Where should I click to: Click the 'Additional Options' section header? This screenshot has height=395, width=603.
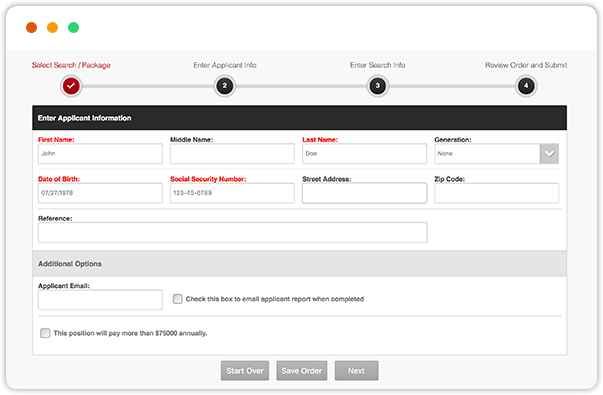(x=300, y=264)
